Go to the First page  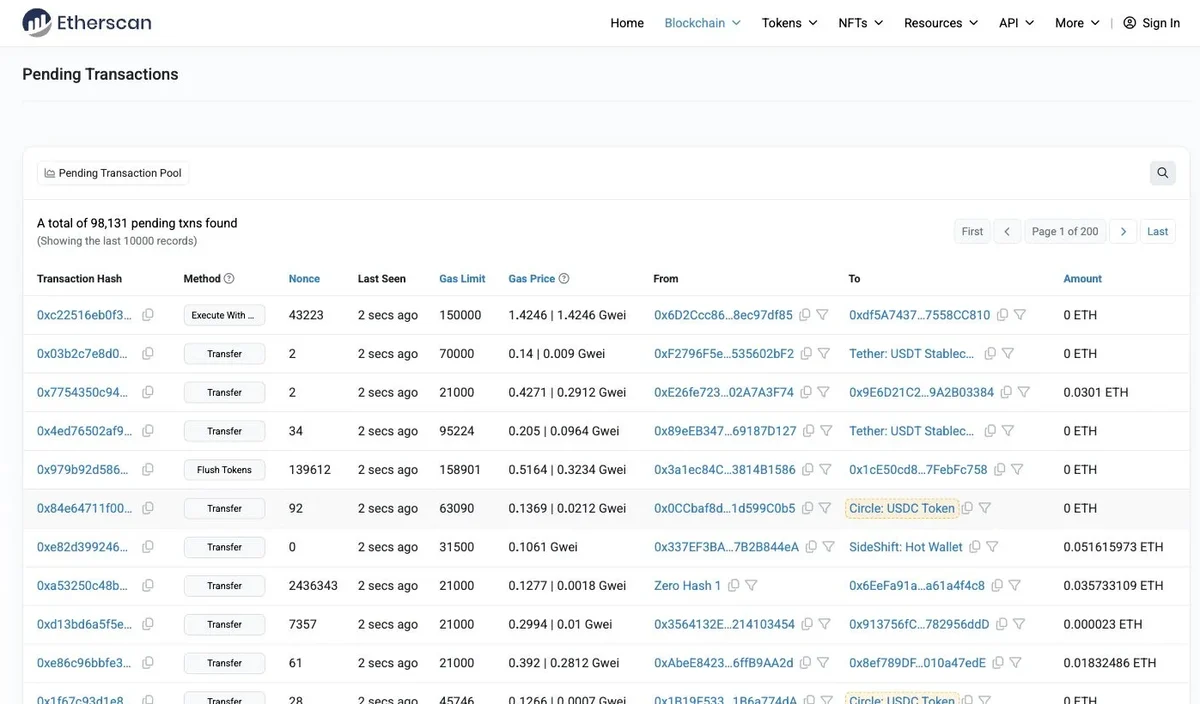(972, 231)
